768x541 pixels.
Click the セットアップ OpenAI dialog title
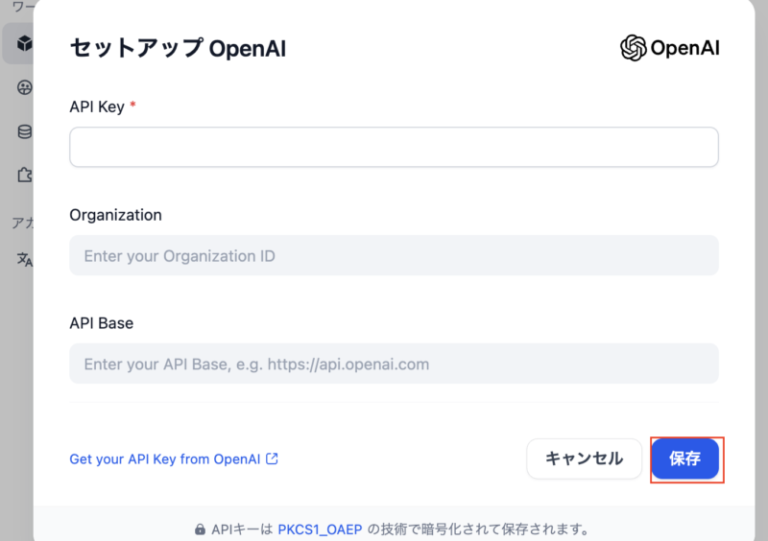pyautogui.click(x=178, y=48)
